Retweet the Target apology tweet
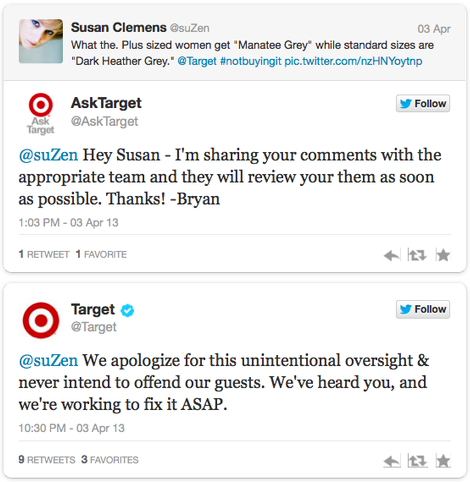The image size is (470, 482). pyautogui.click(x=417, y=461)
